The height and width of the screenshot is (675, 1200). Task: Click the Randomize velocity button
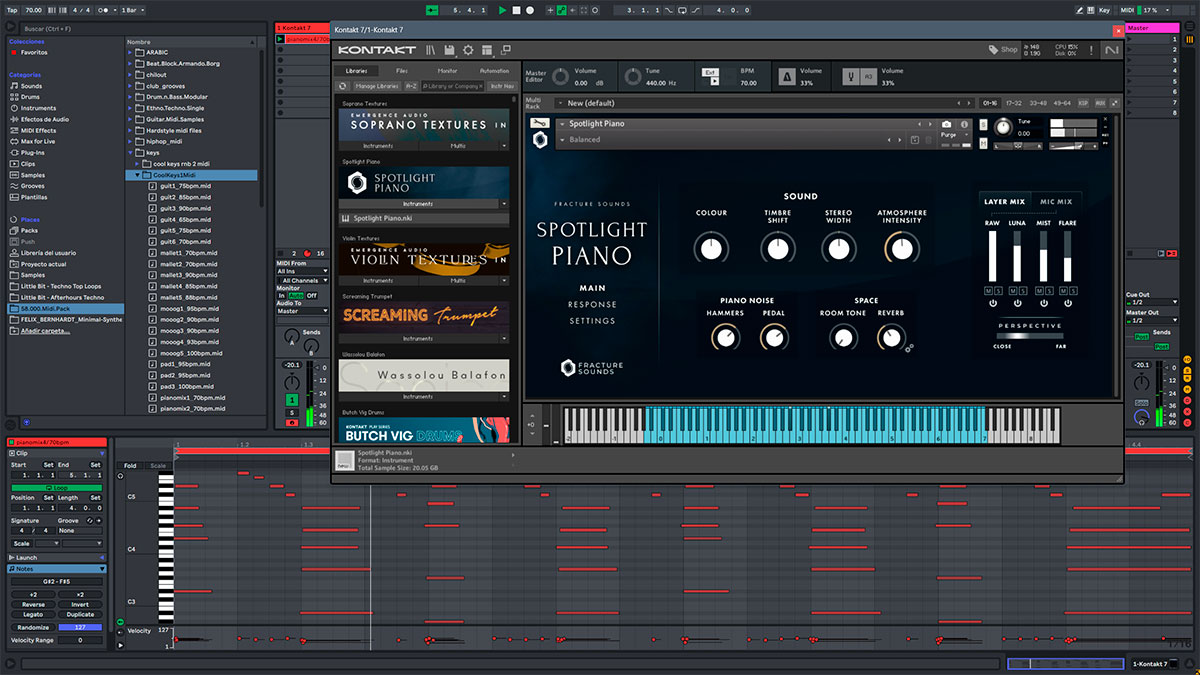tap(33, 627)
